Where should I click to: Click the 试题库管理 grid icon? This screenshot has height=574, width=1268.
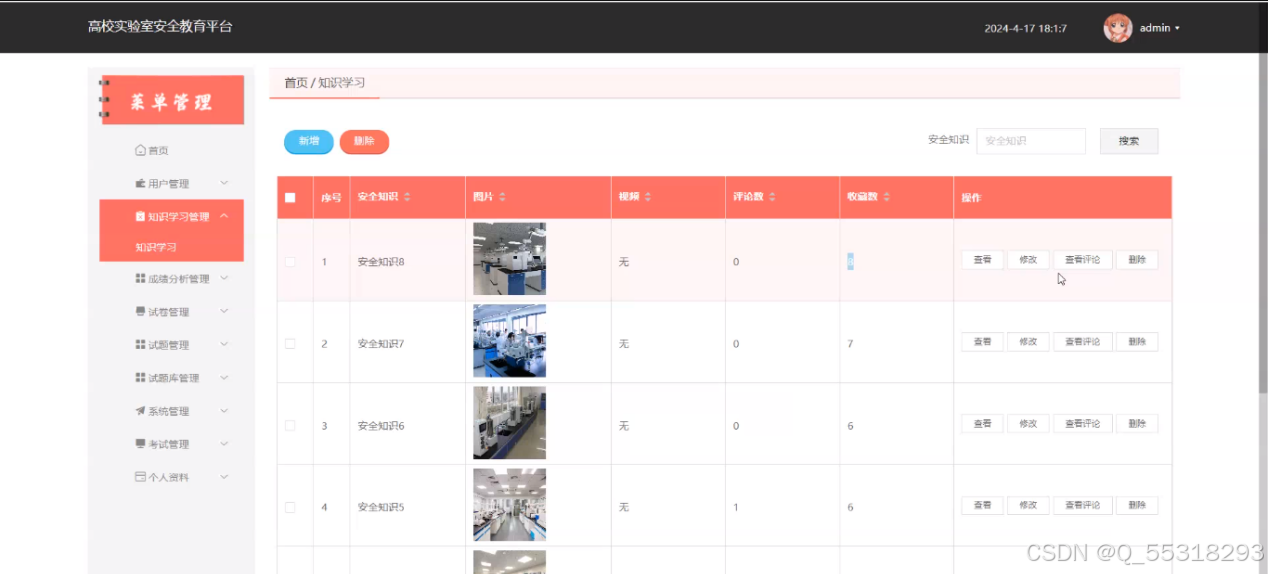(140, 378)
